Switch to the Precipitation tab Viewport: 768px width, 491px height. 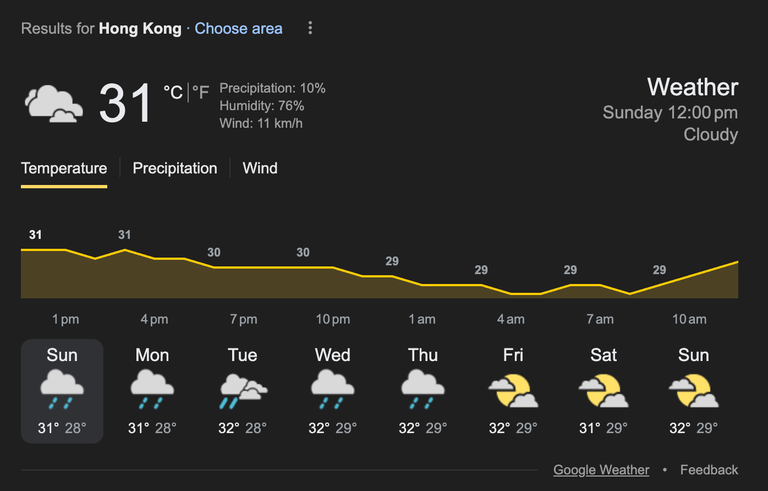pos(175,168)
